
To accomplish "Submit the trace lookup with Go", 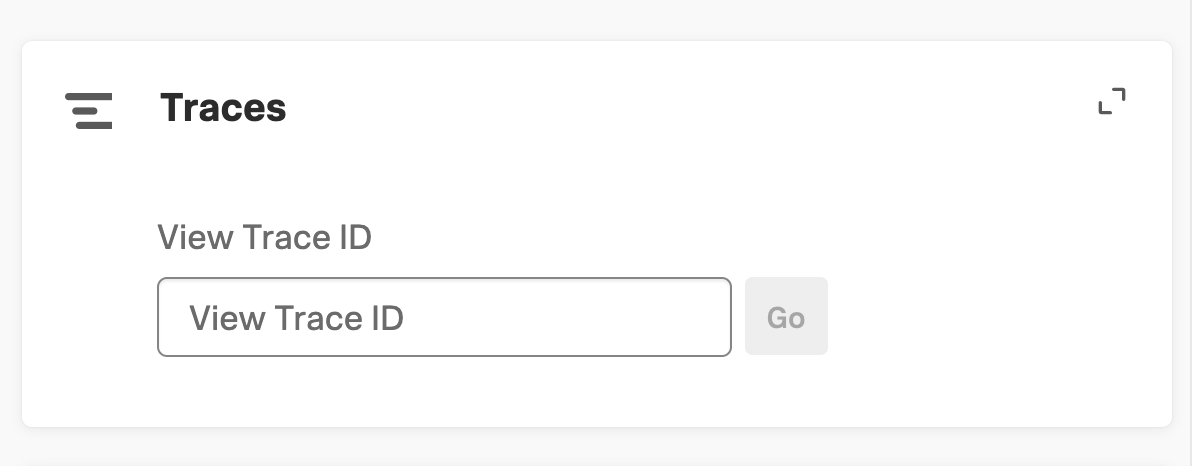I will (786, 317).
